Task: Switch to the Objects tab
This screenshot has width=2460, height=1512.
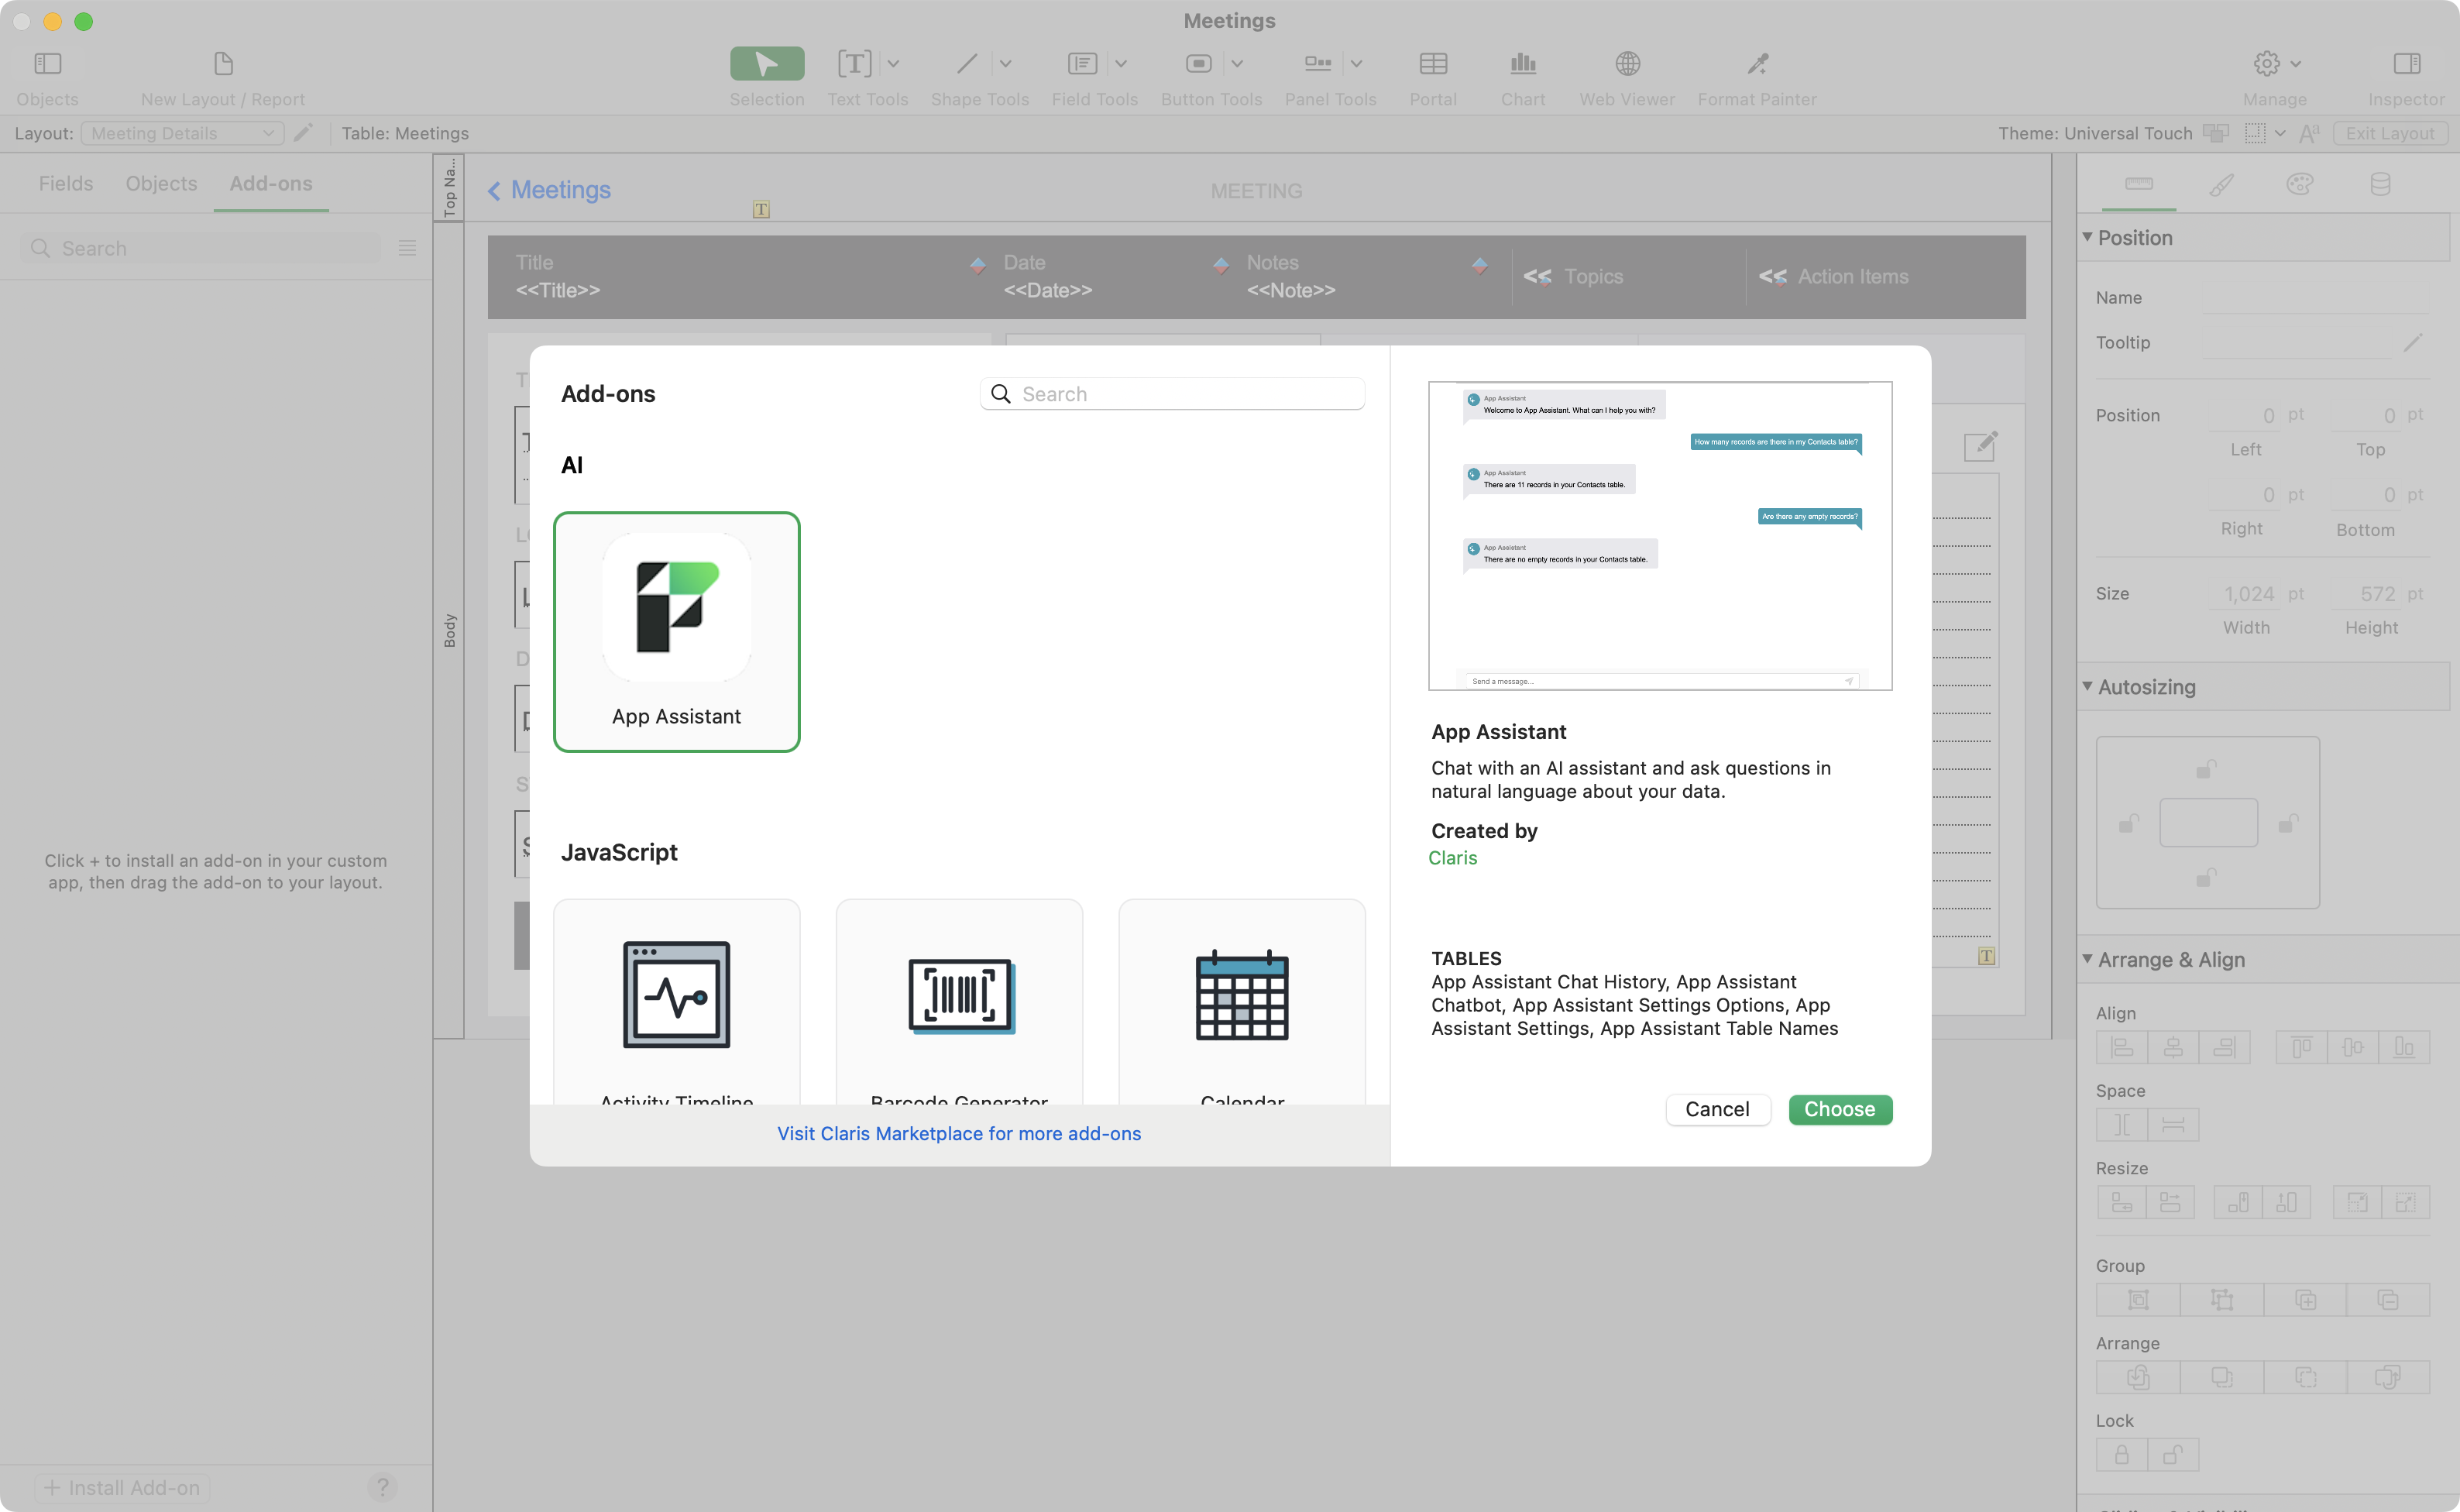Action: [161, 184]
